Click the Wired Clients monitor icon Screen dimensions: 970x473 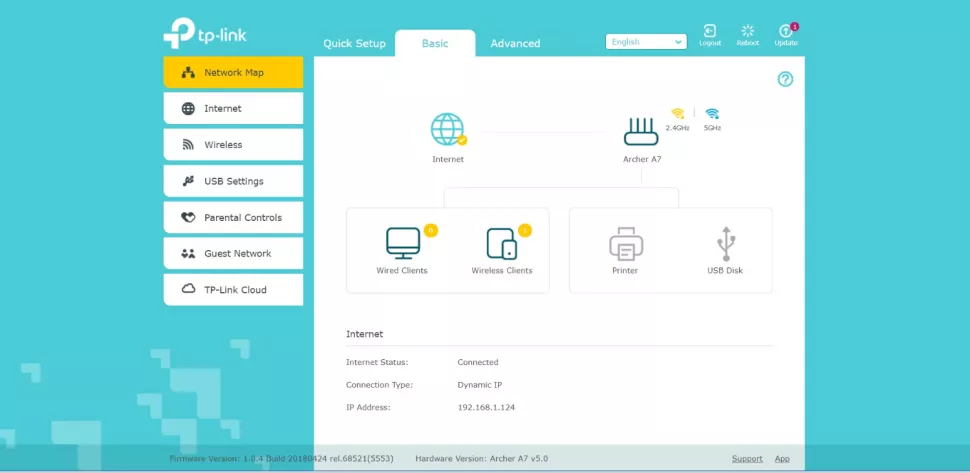[403, 244]
